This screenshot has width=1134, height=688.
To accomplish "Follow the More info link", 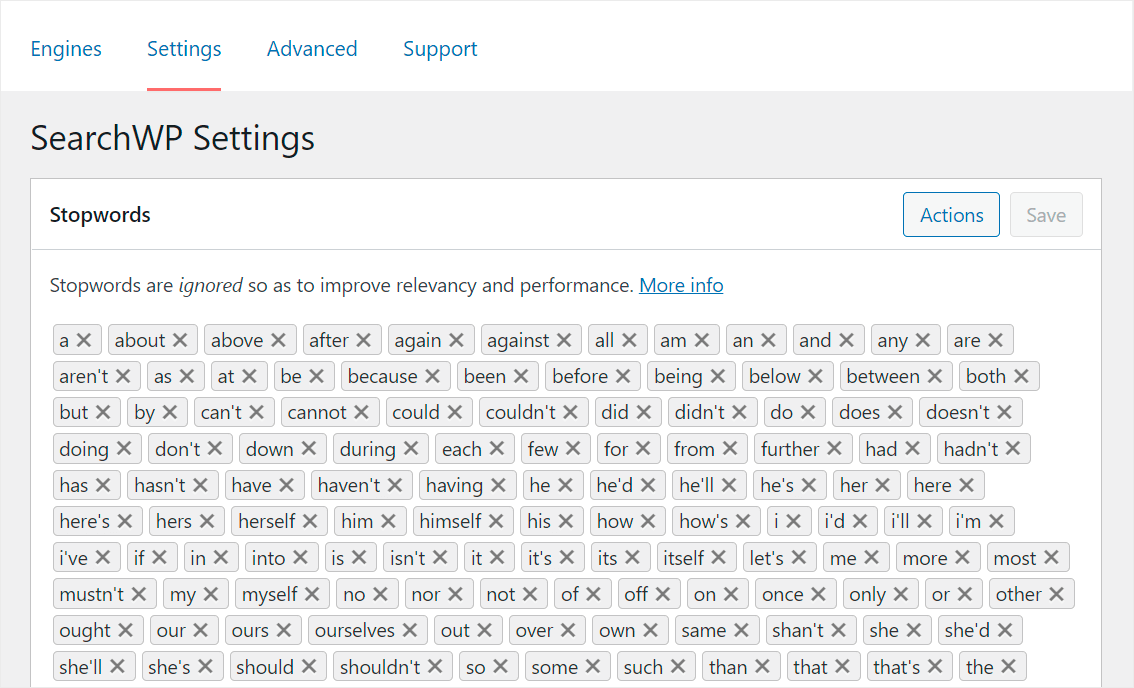I will (x=681, y=285).
